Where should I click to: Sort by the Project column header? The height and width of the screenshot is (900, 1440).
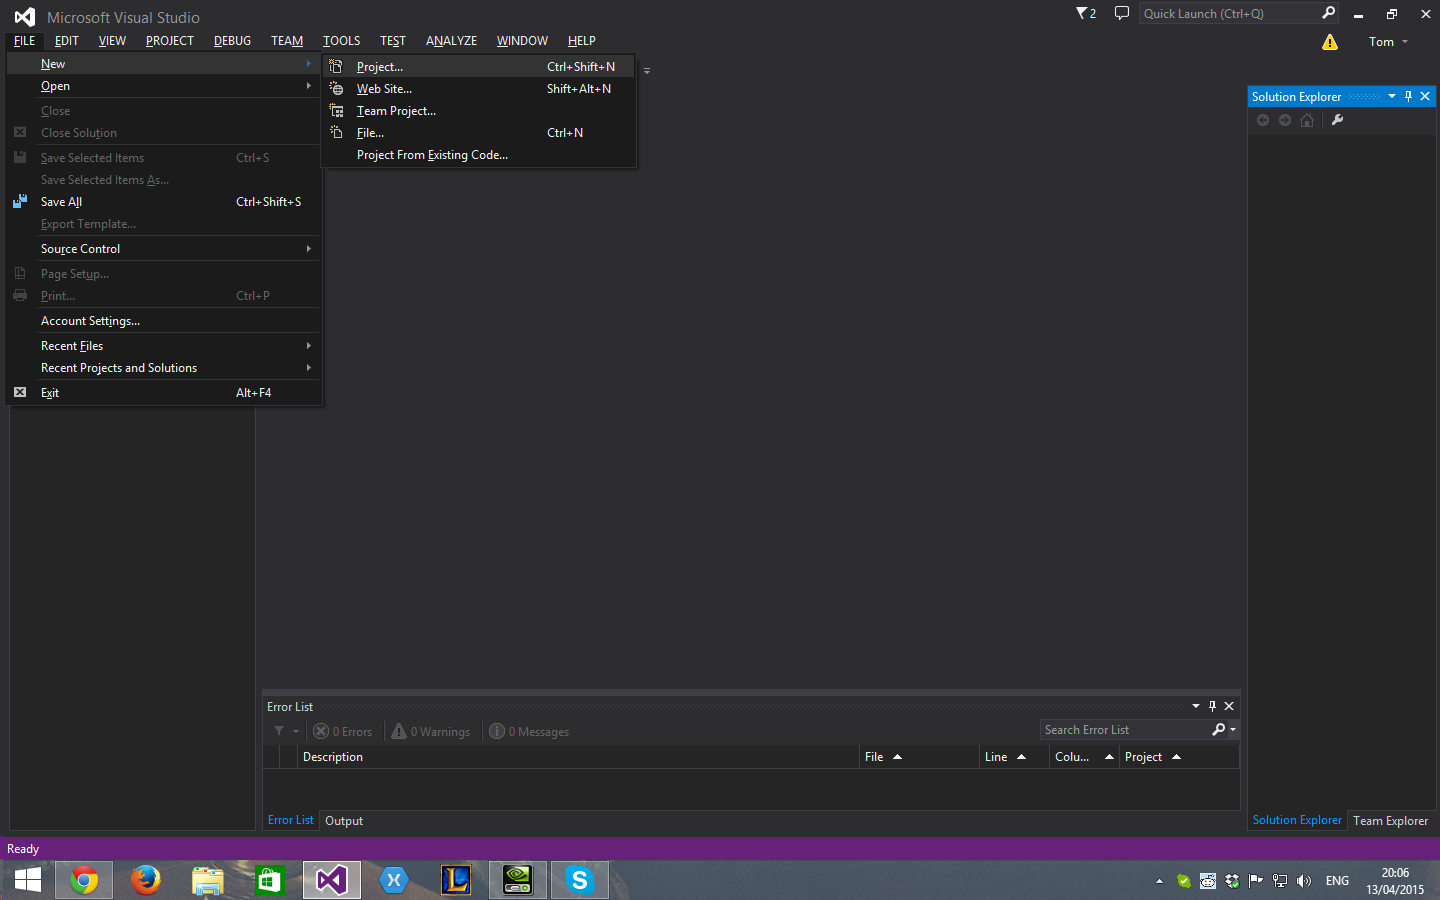[1179, 757]
